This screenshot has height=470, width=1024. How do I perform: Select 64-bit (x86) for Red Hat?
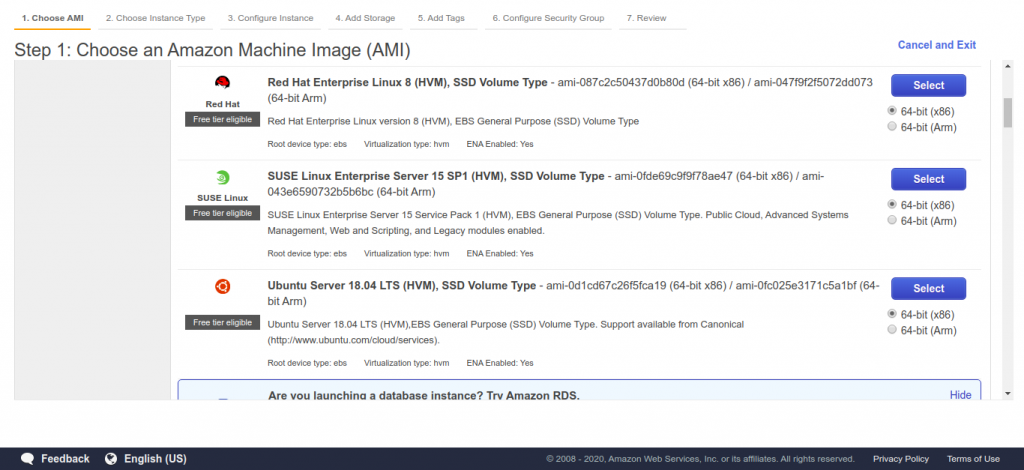(892, 111)
